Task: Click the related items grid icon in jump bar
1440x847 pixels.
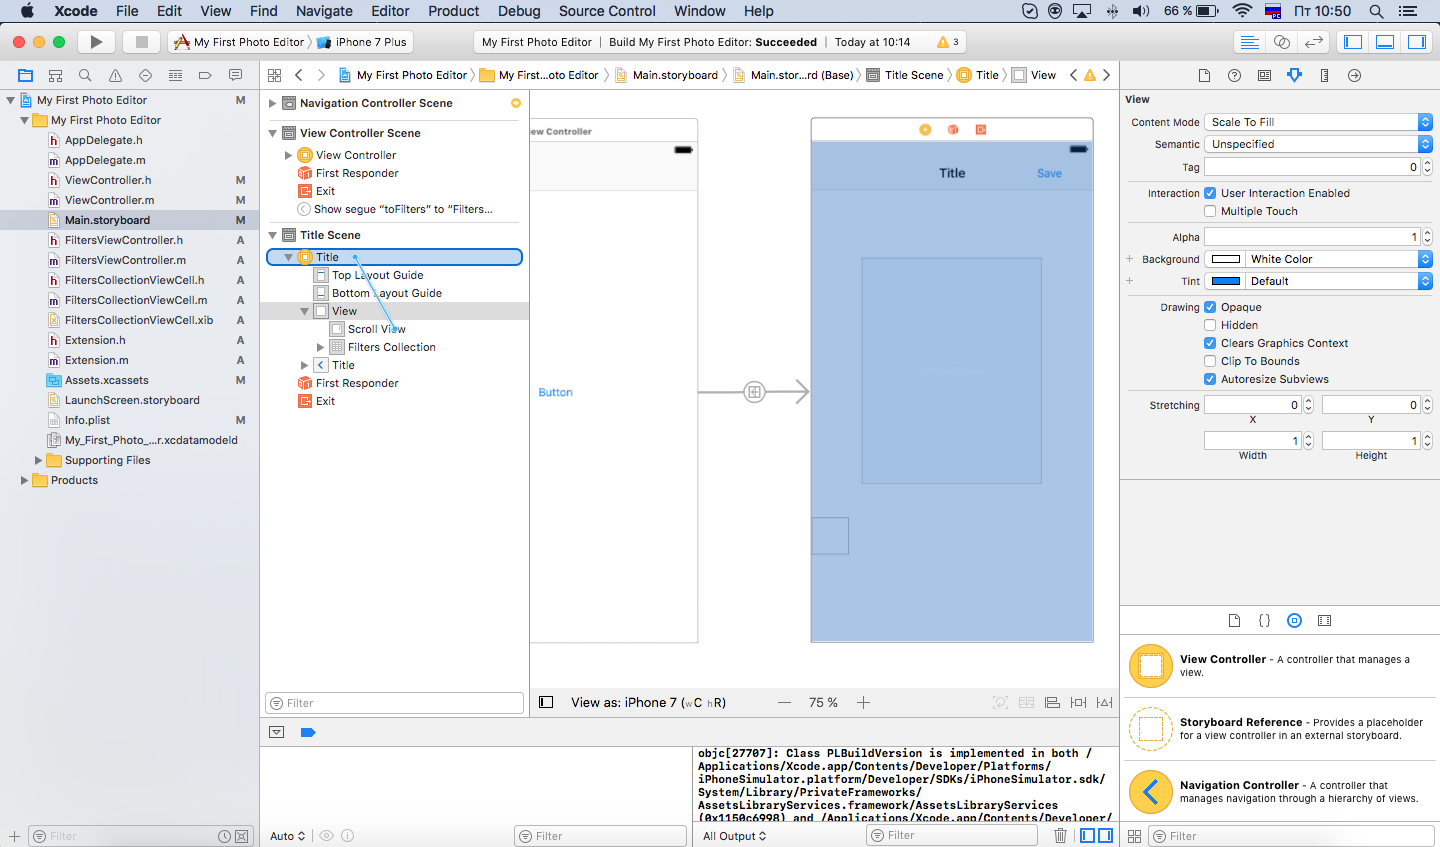Action: pos(274,75)
